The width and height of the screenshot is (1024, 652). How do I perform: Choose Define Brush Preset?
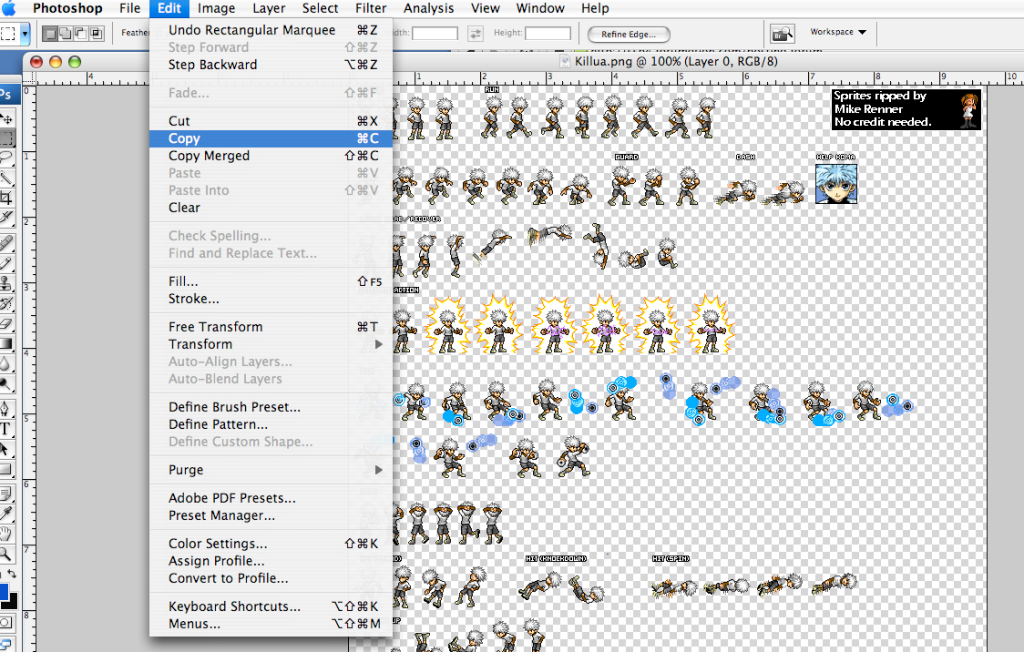pyautogui.click(x=271, y=407)
